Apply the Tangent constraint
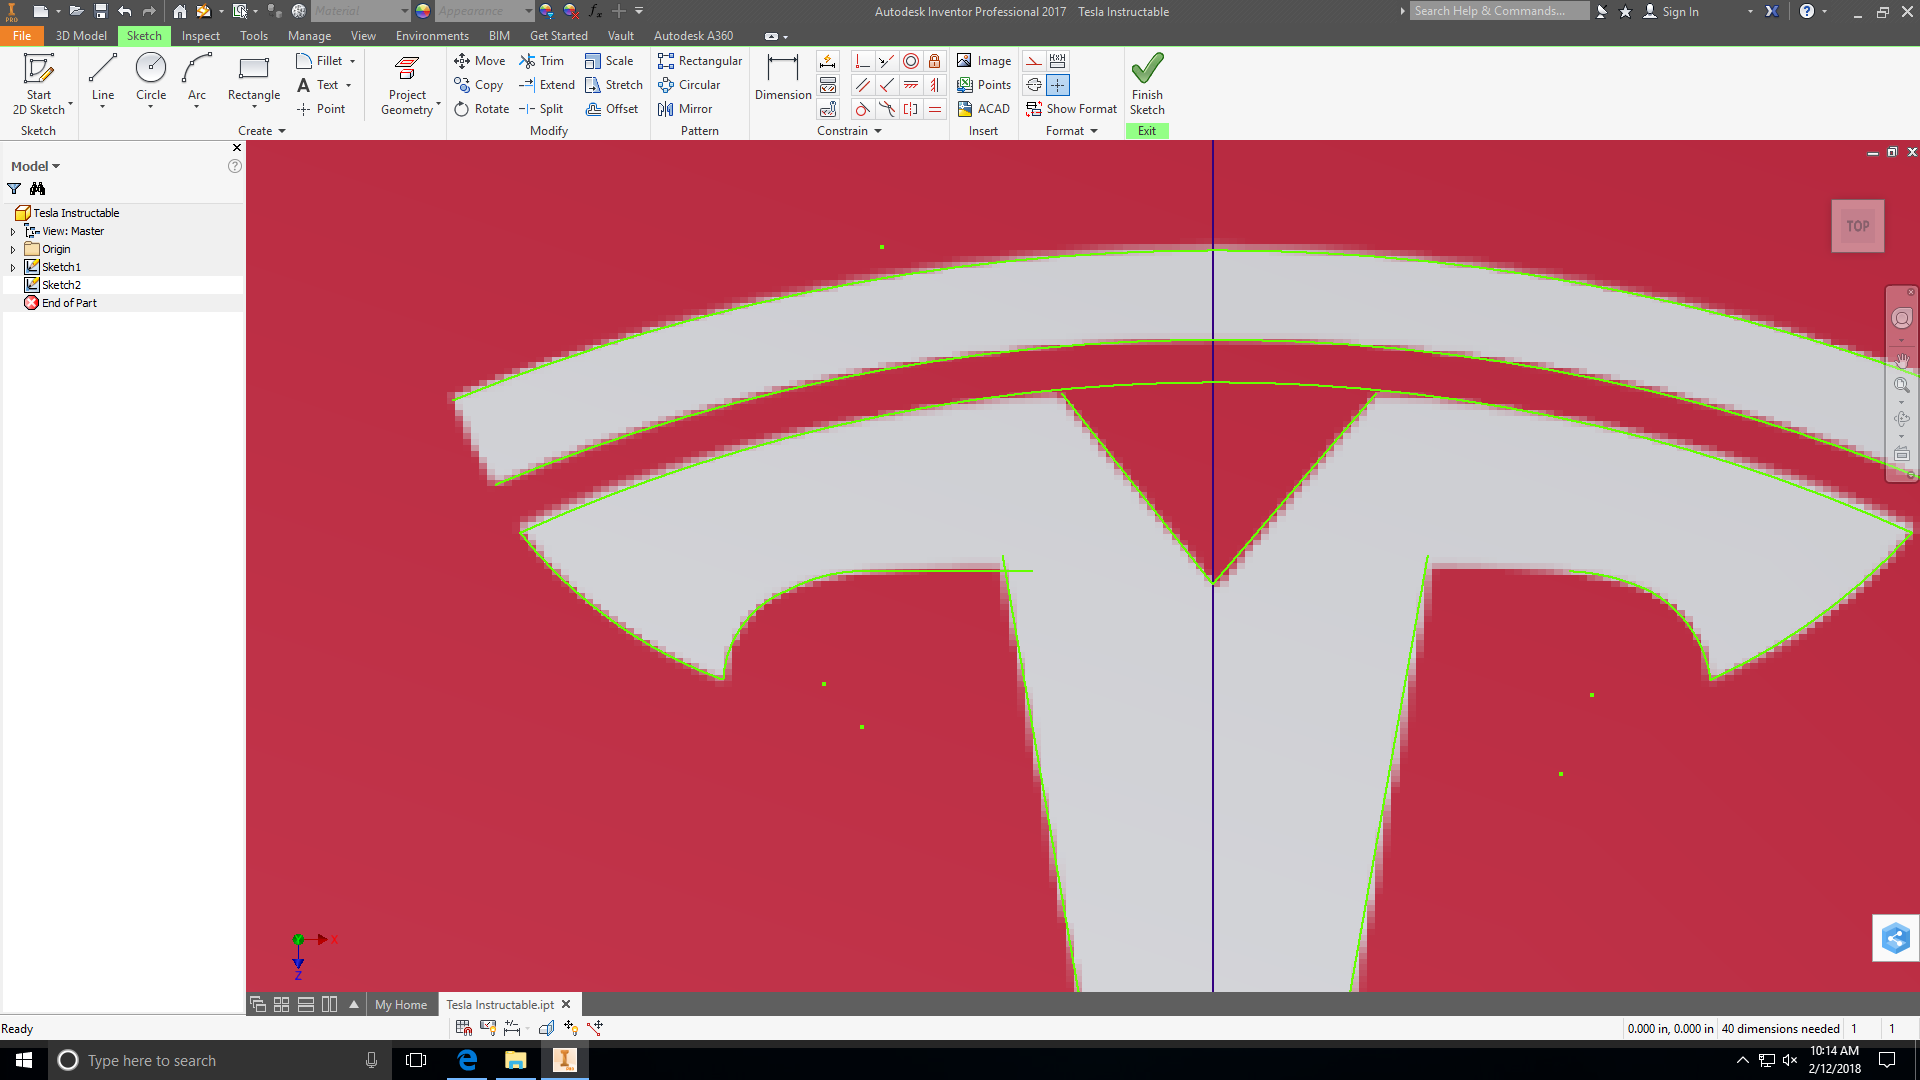Screen dimensions: 1920x1080 tap(863, 109)
